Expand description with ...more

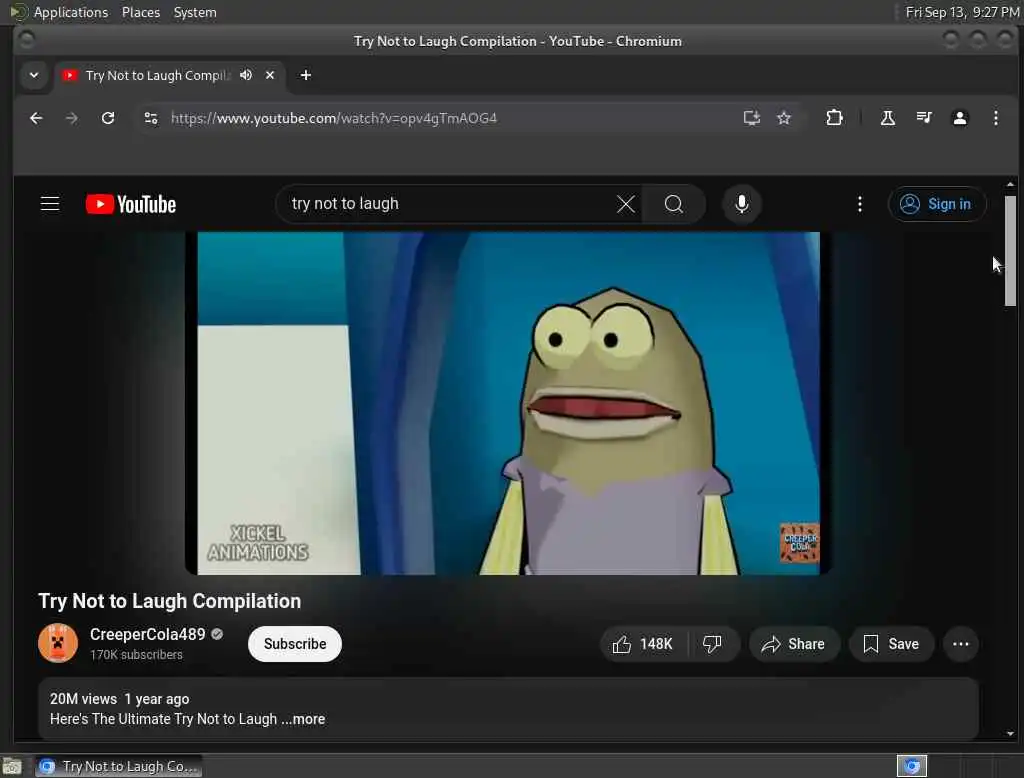(303, 719)
